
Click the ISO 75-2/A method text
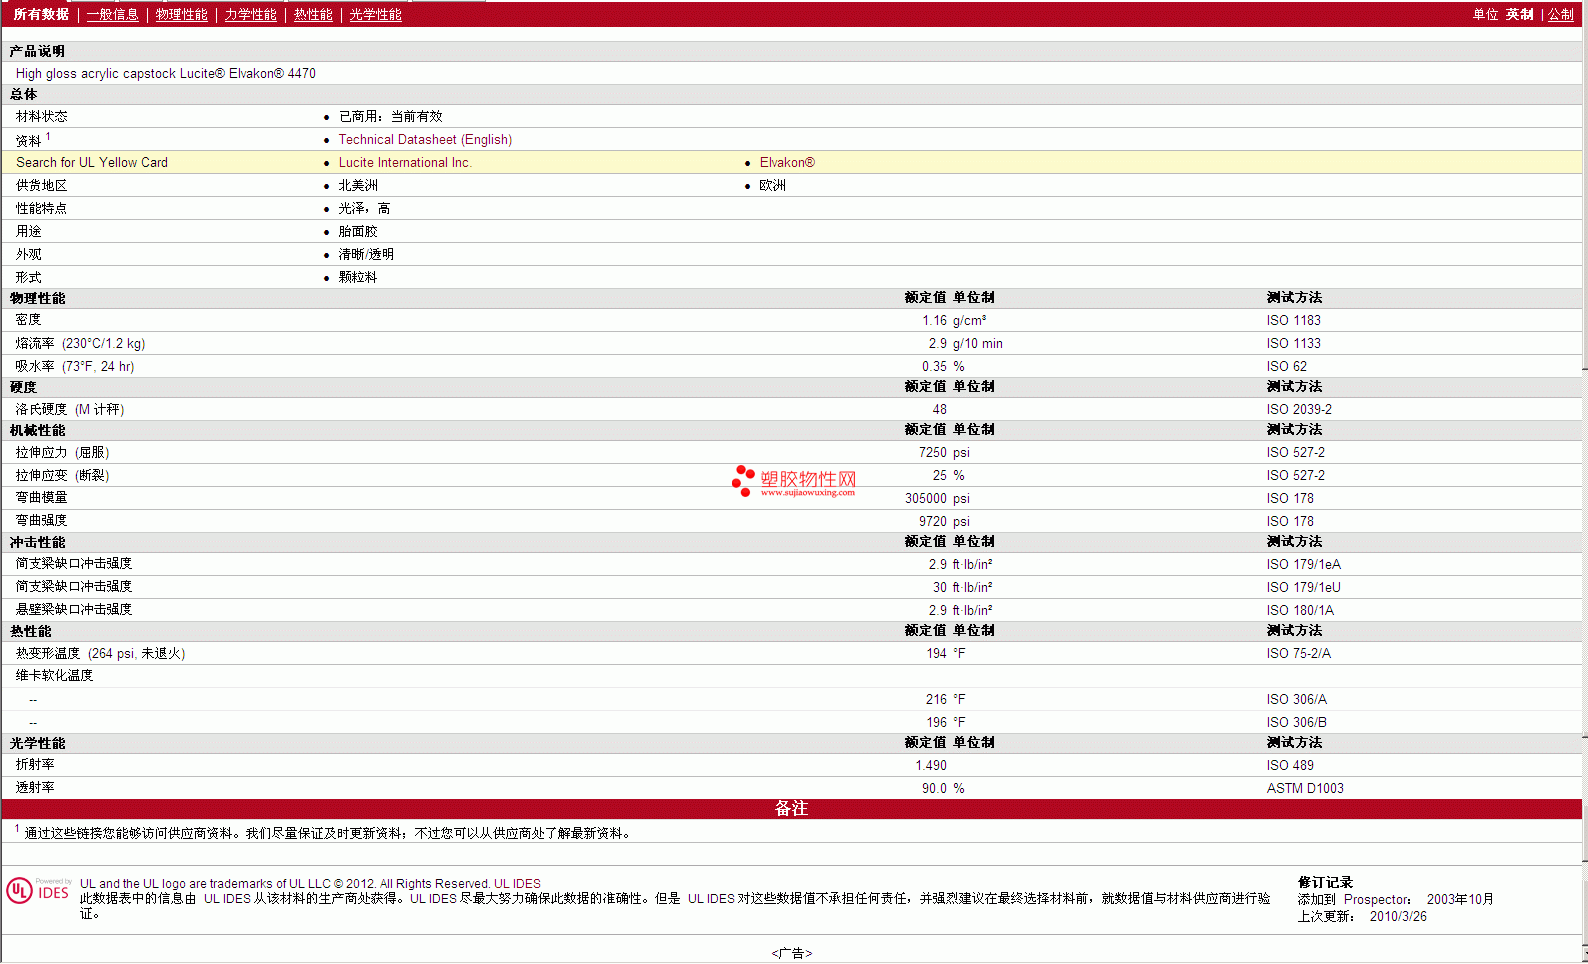coord(1298,654)
